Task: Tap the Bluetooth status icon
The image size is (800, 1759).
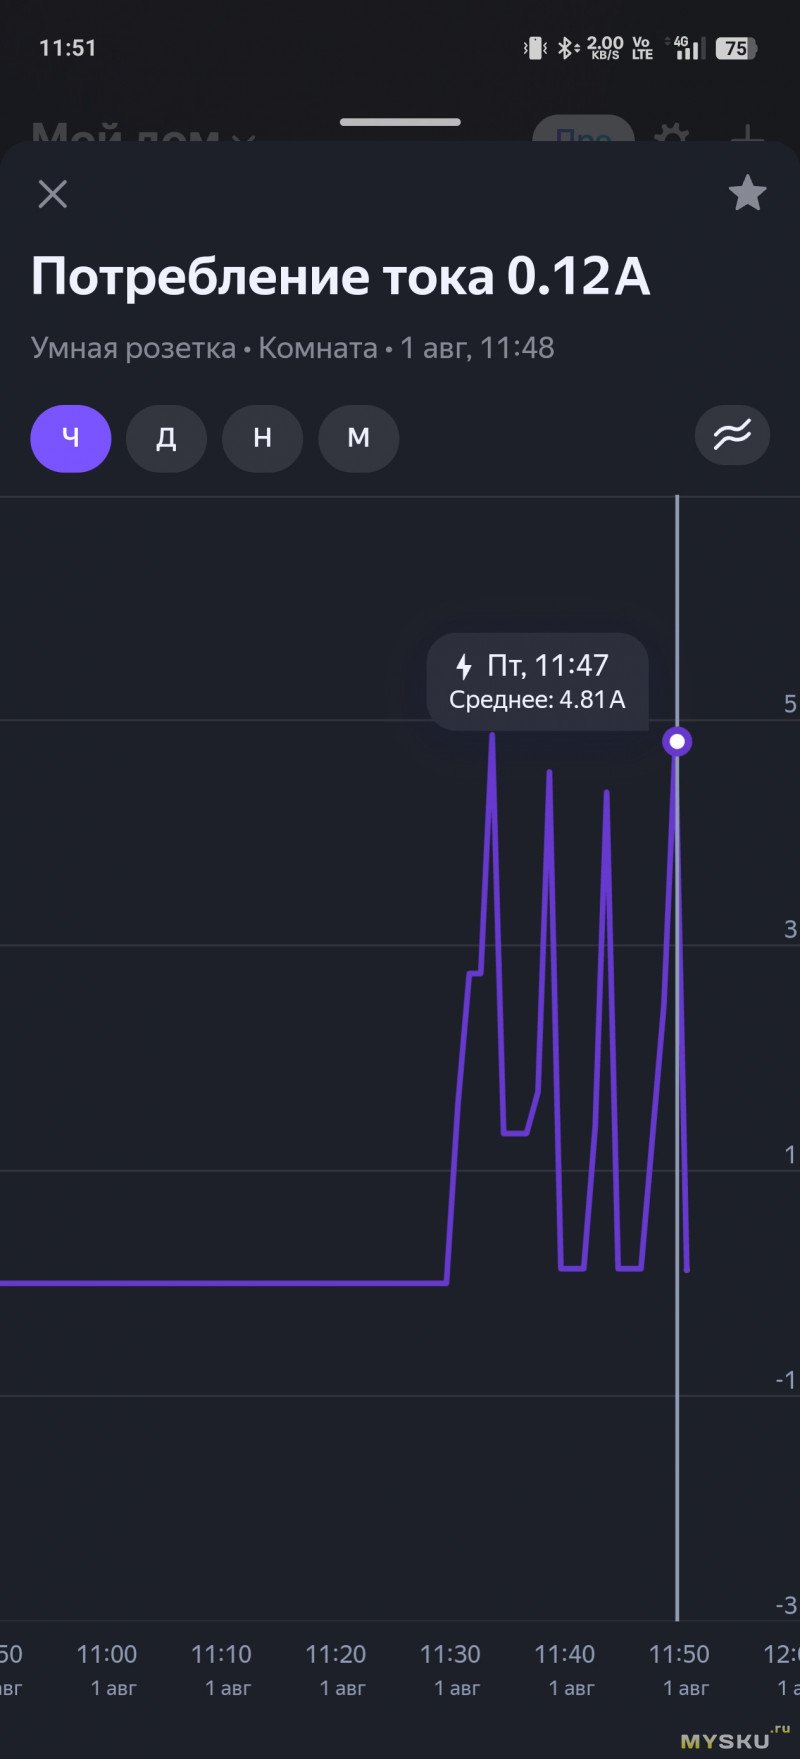Action: point(567,48)
